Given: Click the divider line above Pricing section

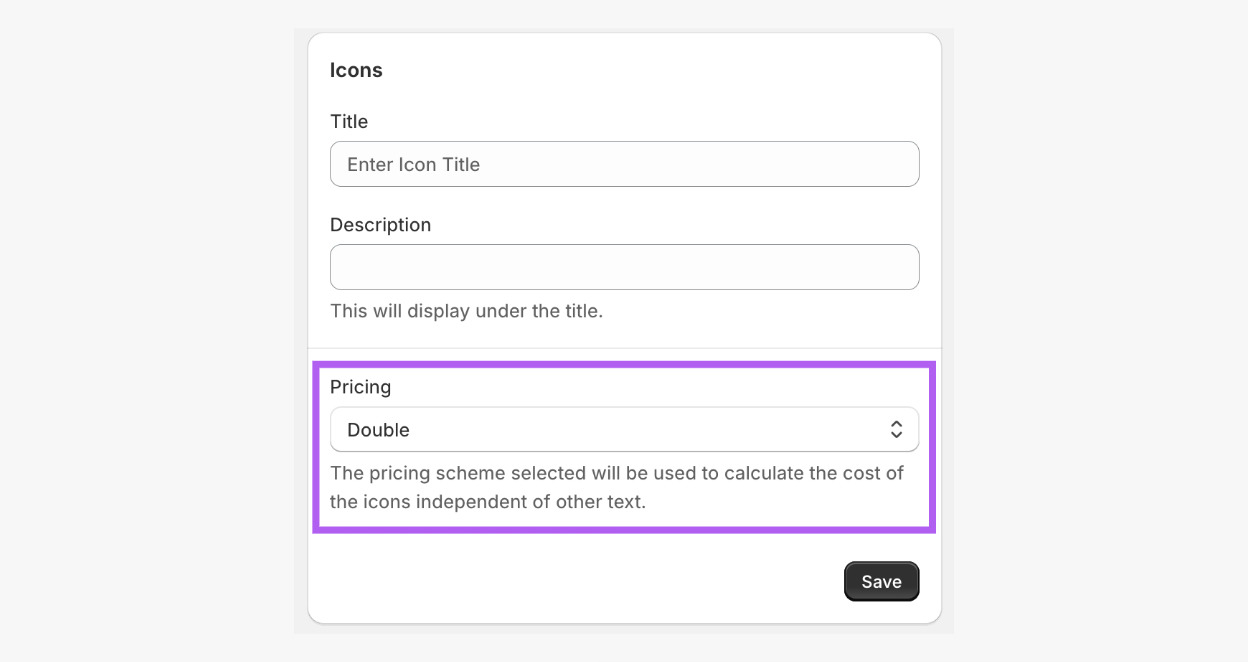Looking at the screenshot, I should coord(624,348).
